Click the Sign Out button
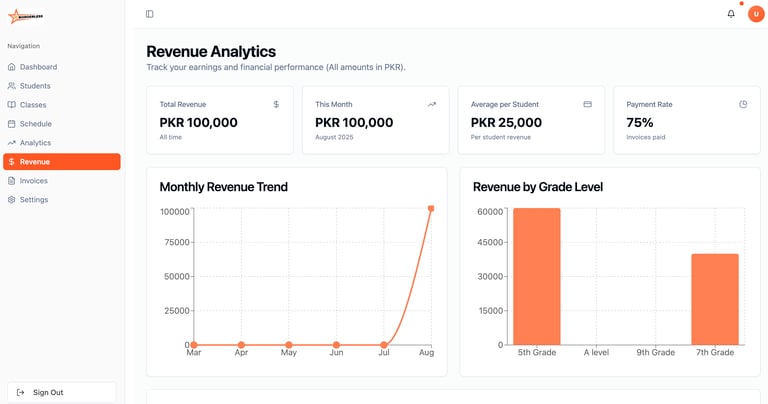The image size is (768, 404). (62, 392)
